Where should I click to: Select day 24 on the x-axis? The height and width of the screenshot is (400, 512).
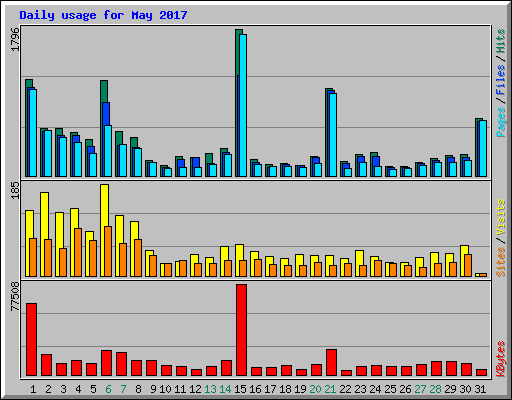(x=375, y=389)
